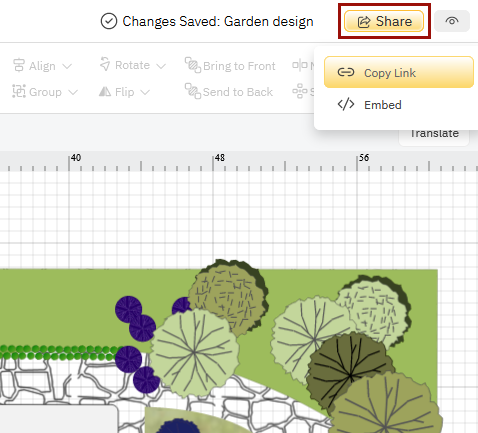Click the chain link icon
Screen dimensions: 478x433
click(346, 72)
